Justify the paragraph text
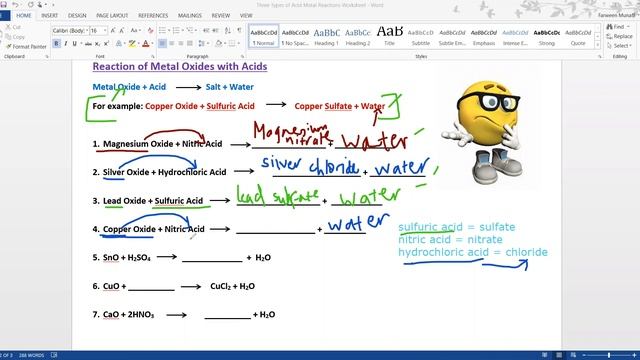This screenshot has width=640, height=360. (x=190, y=43)
